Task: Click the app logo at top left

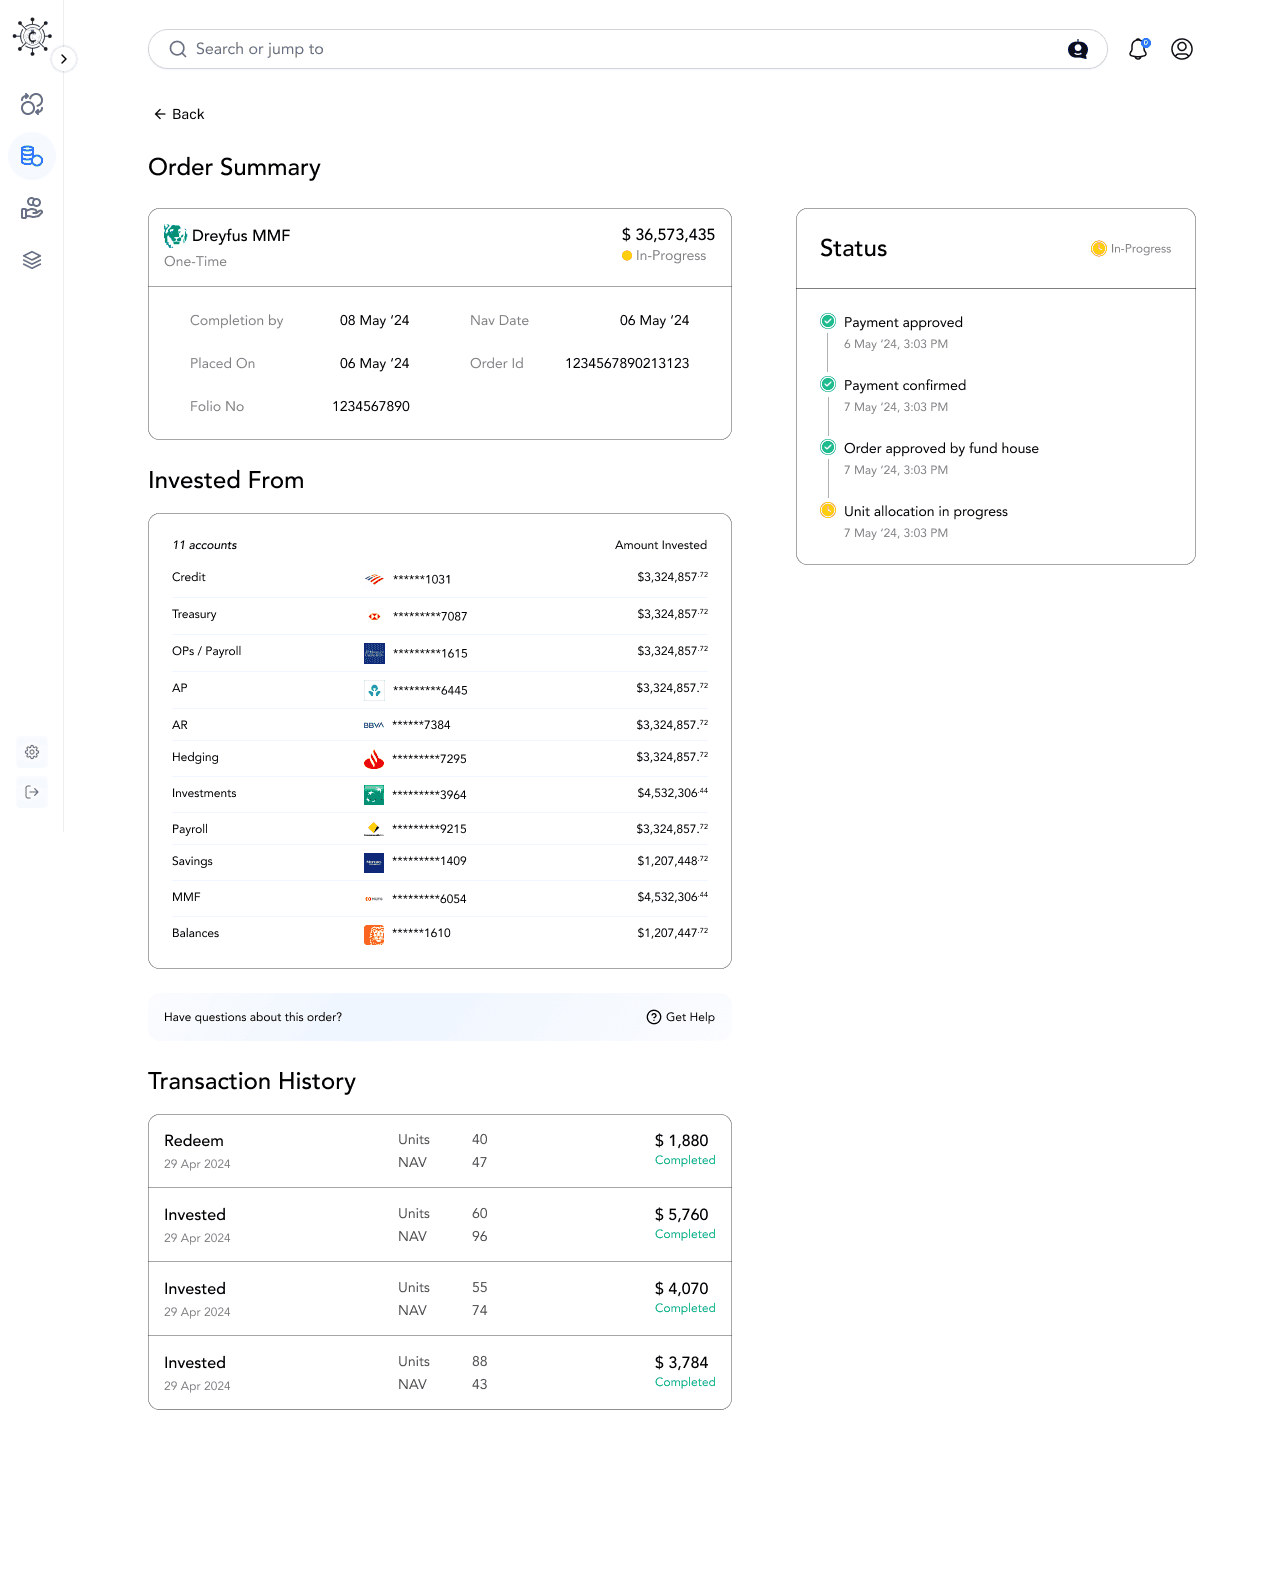Action: pyautogui.click(x=32, y=37)
